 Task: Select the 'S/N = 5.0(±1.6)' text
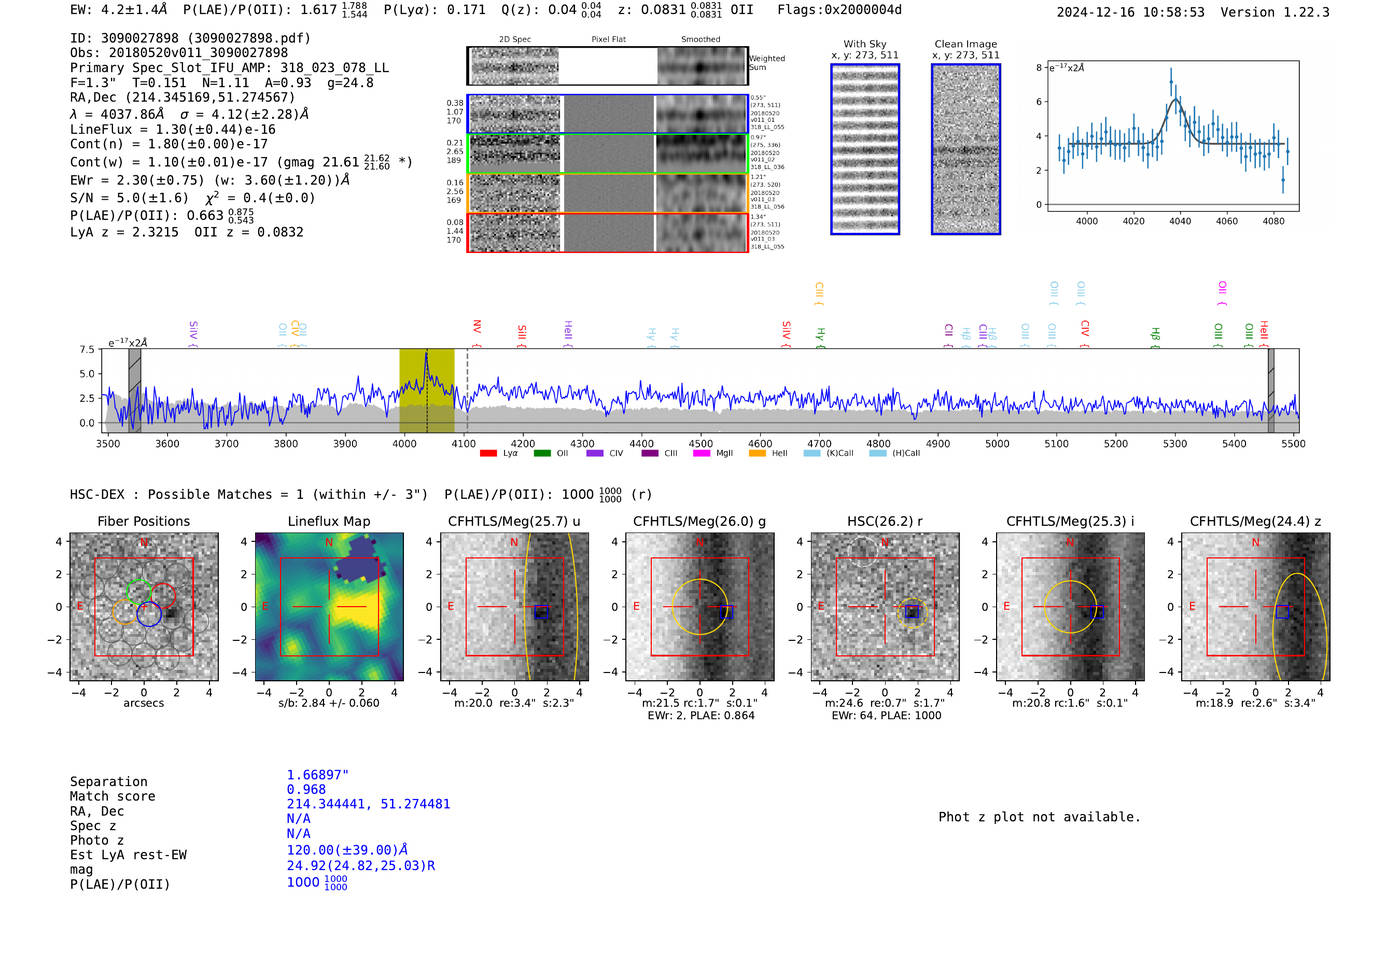(129, 198)
